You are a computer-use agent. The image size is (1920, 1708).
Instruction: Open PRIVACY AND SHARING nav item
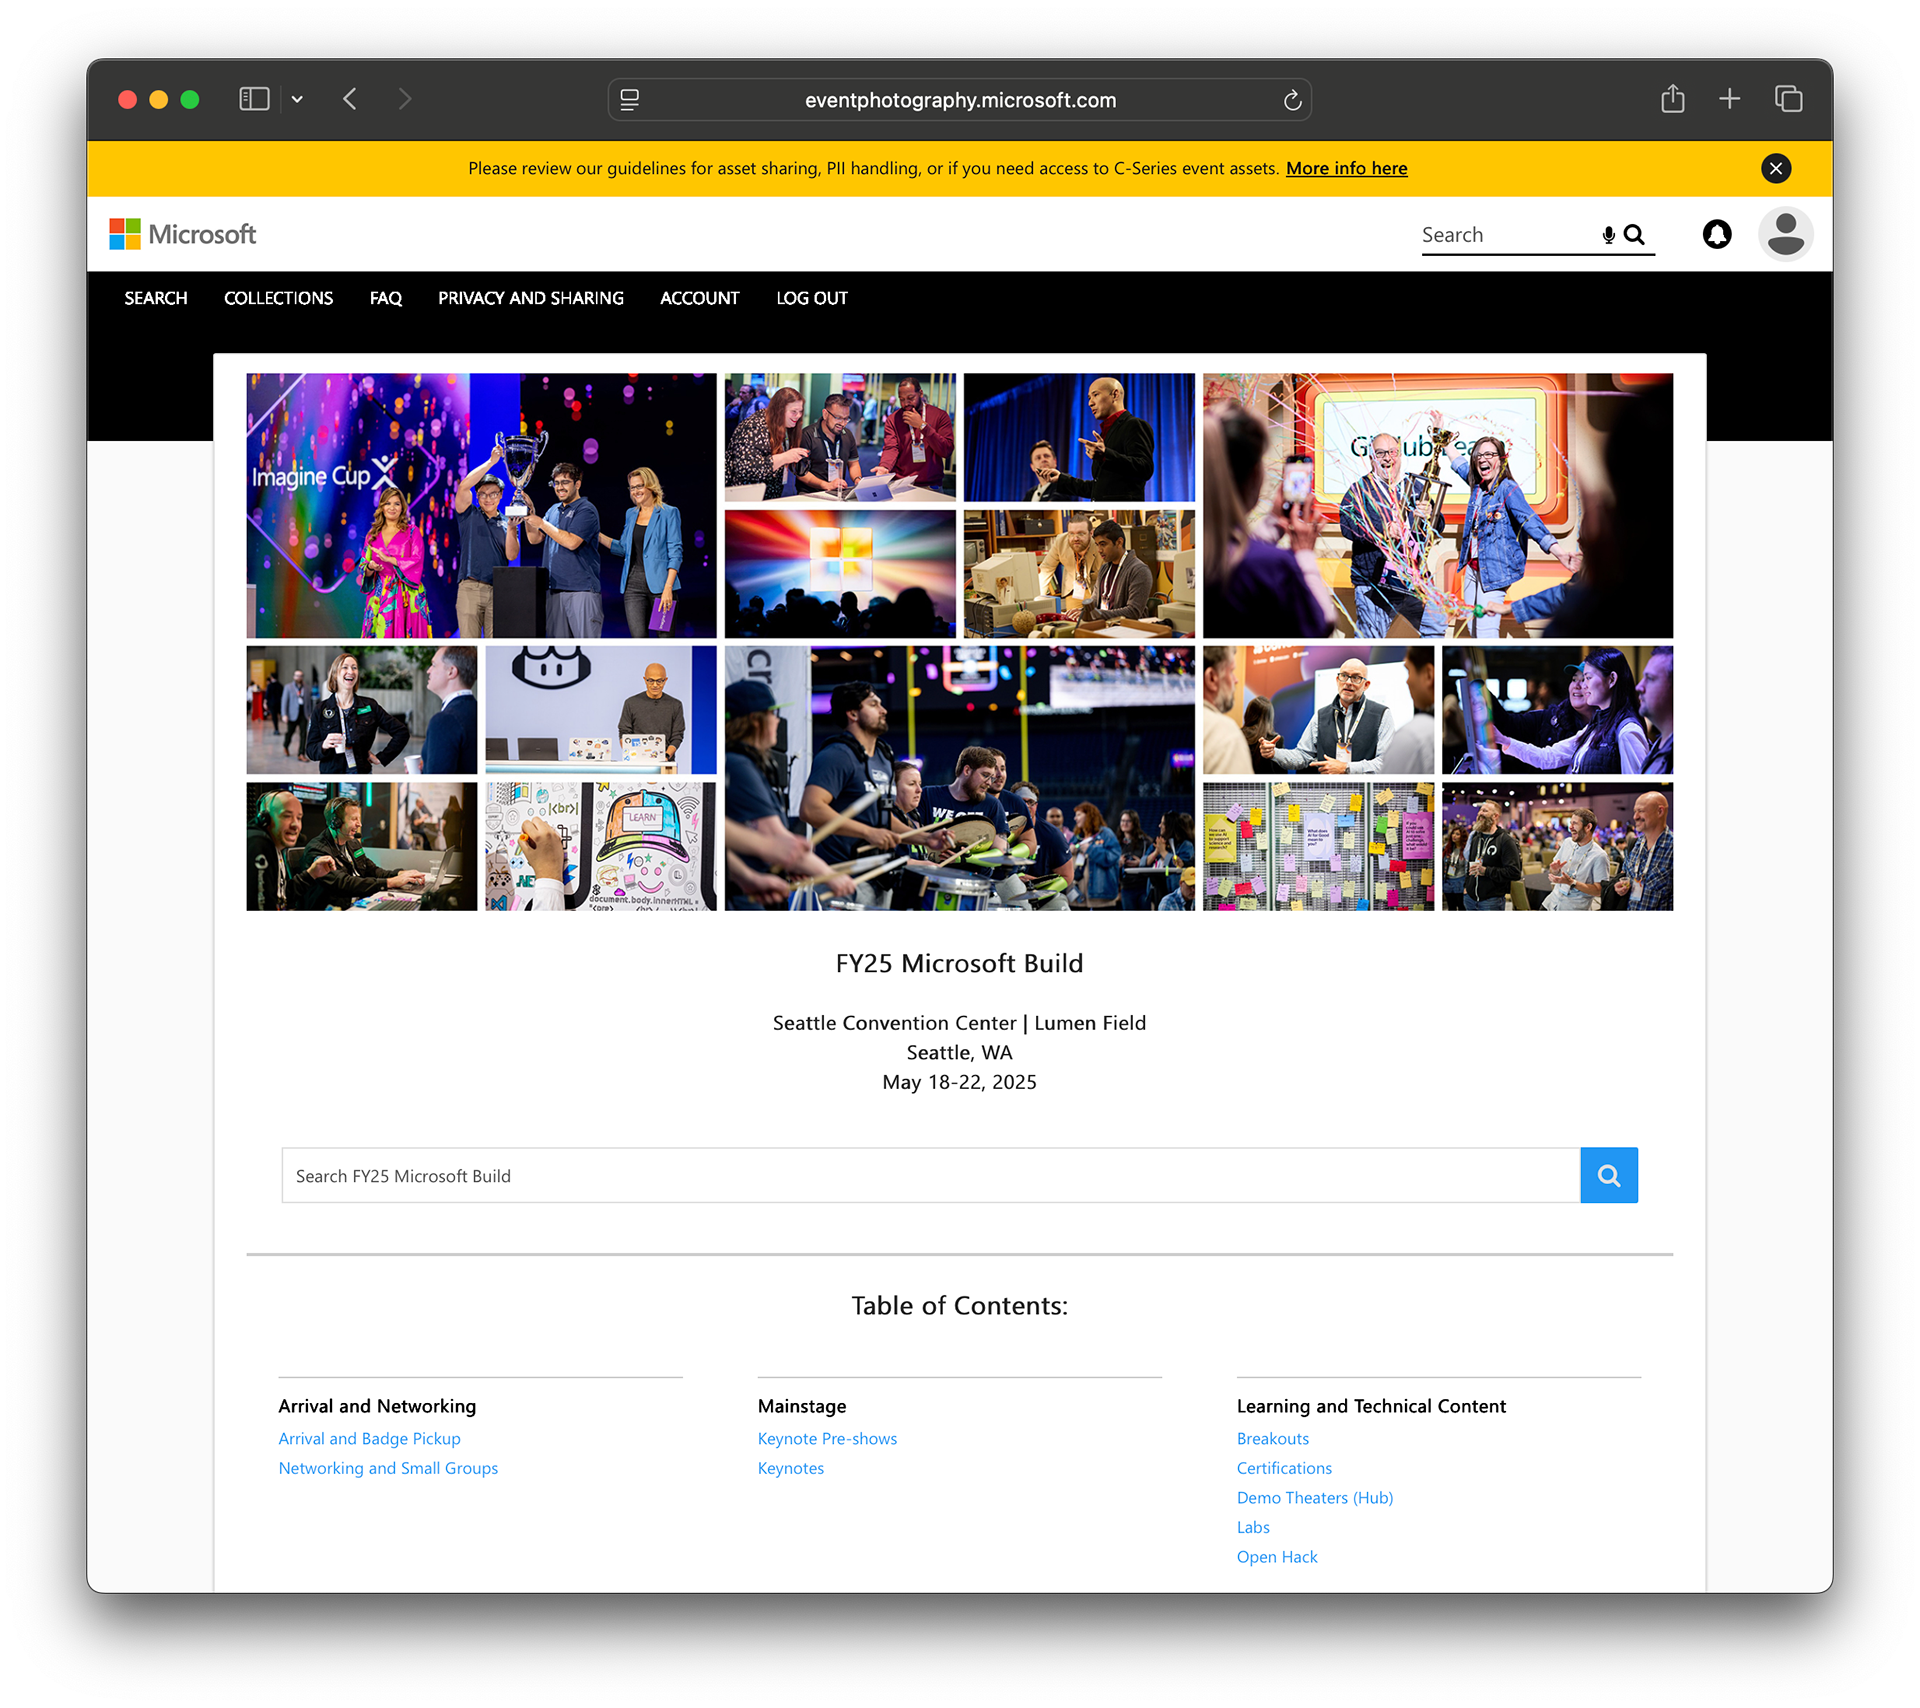(531, 298)
